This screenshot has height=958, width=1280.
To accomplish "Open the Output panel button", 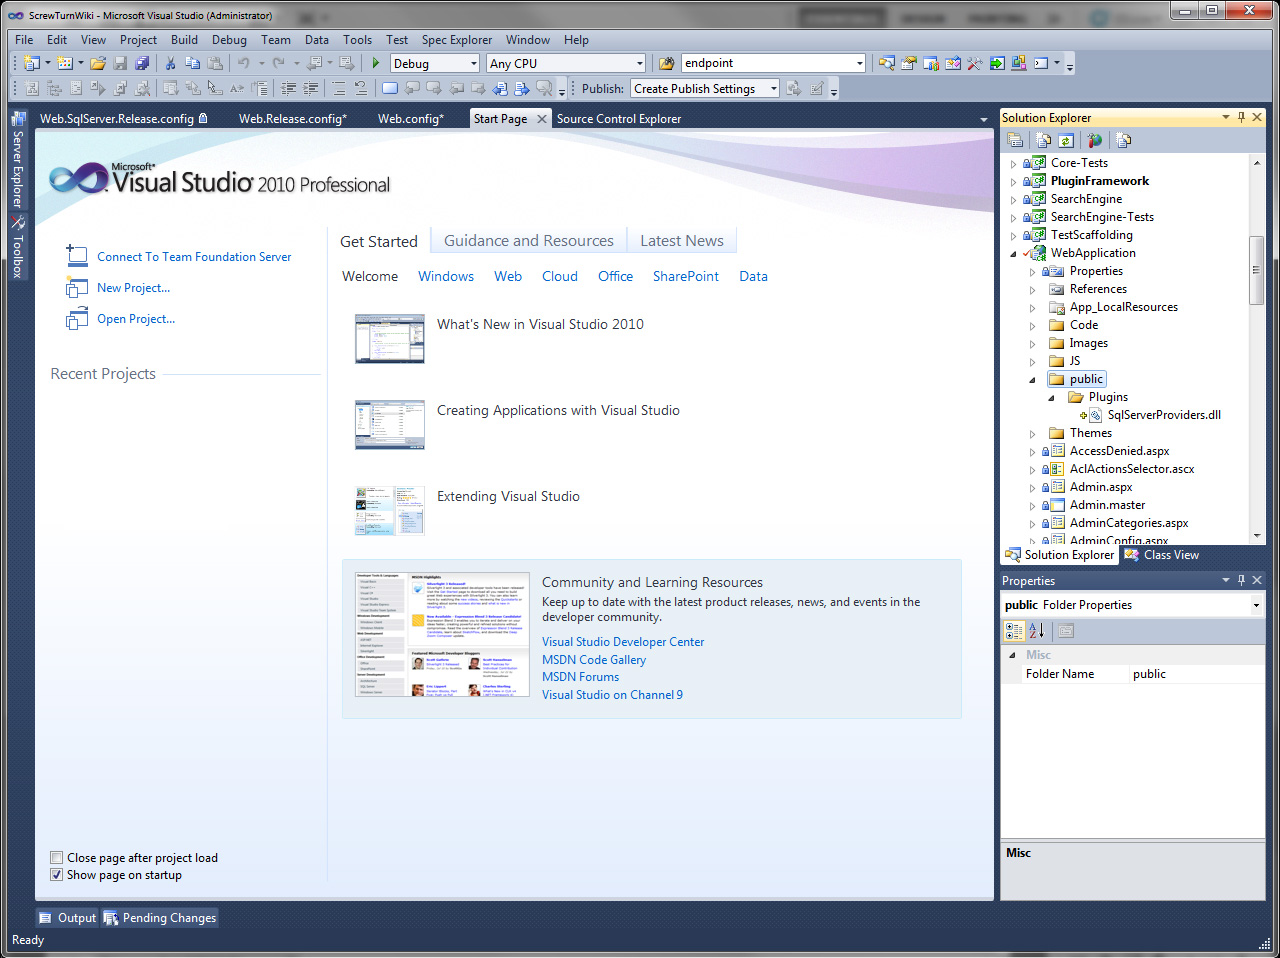I will 68,918.
